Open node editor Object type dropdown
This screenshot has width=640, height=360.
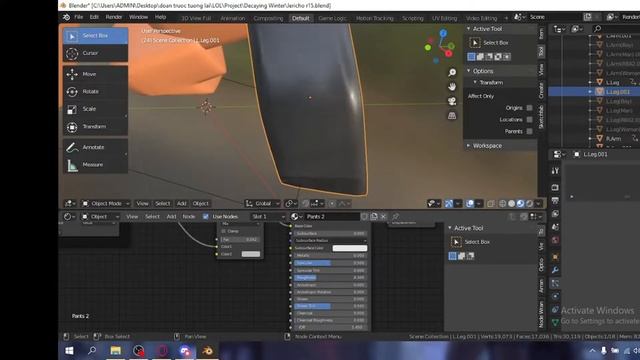(100, 216)
